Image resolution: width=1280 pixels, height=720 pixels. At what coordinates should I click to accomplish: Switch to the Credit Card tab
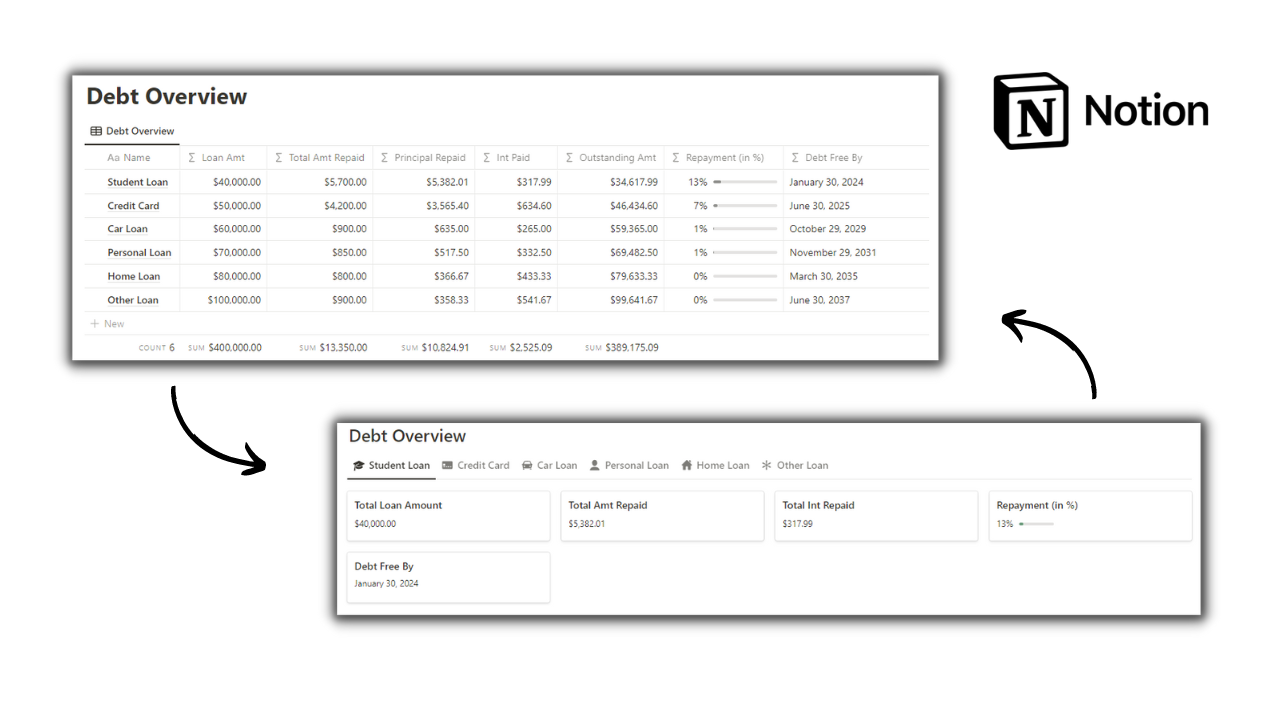point(476,465)
